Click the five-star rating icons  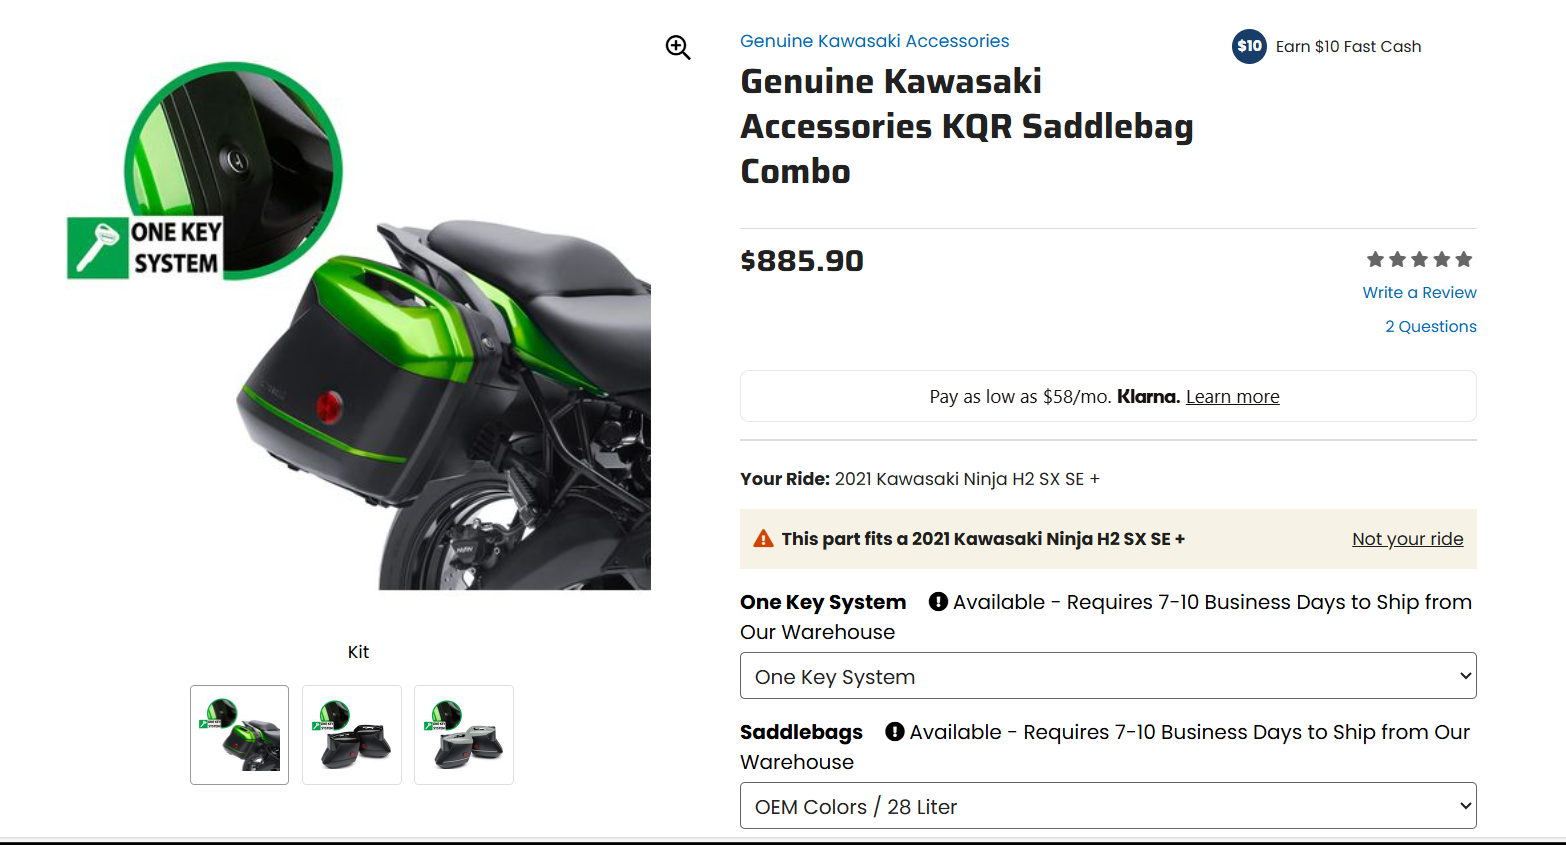point(1420,260)
